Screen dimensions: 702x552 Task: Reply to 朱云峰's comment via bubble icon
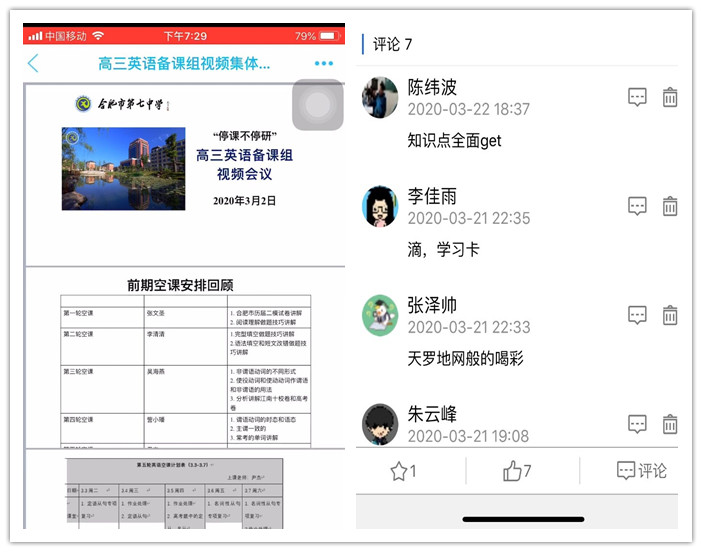pos(637,423)
